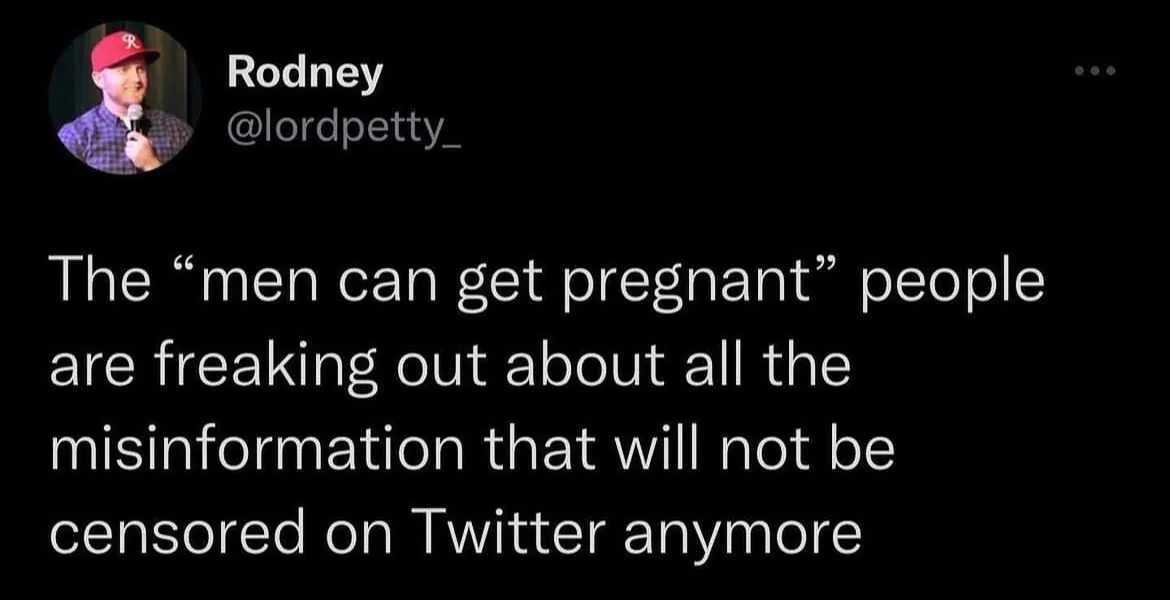Click the microphone in the profile photo

(x=134, y=119)
